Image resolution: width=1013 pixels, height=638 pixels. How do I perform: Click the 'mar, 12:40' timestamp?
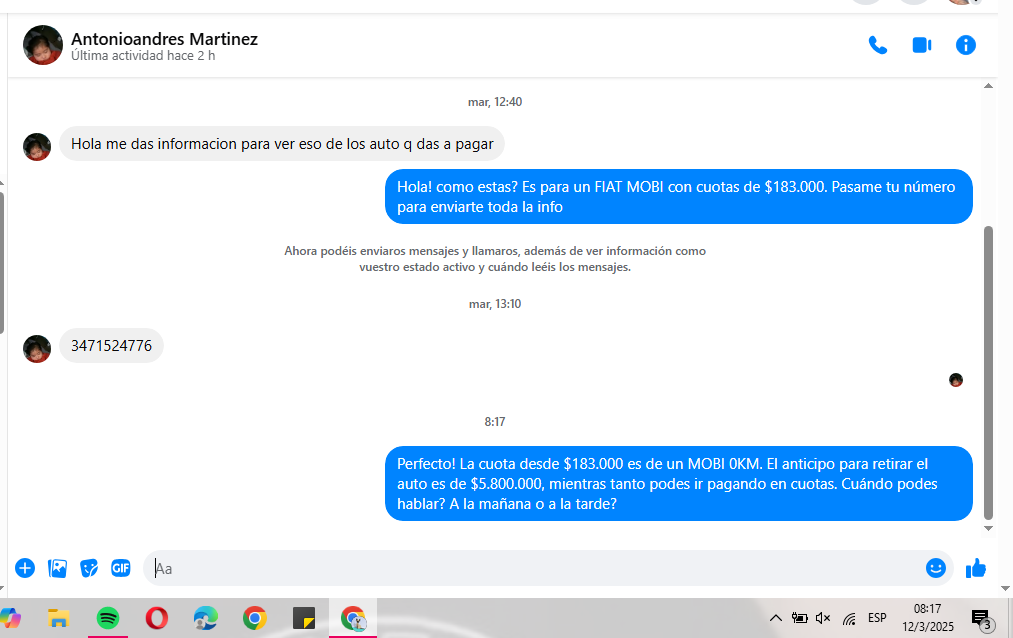[495, 102]
